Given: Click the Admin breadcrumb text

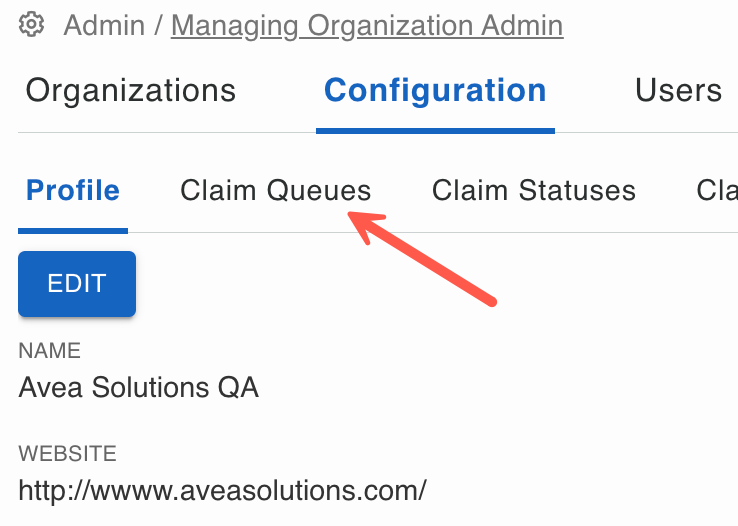Looking at the screenshot, I should (x=104, y=25).
